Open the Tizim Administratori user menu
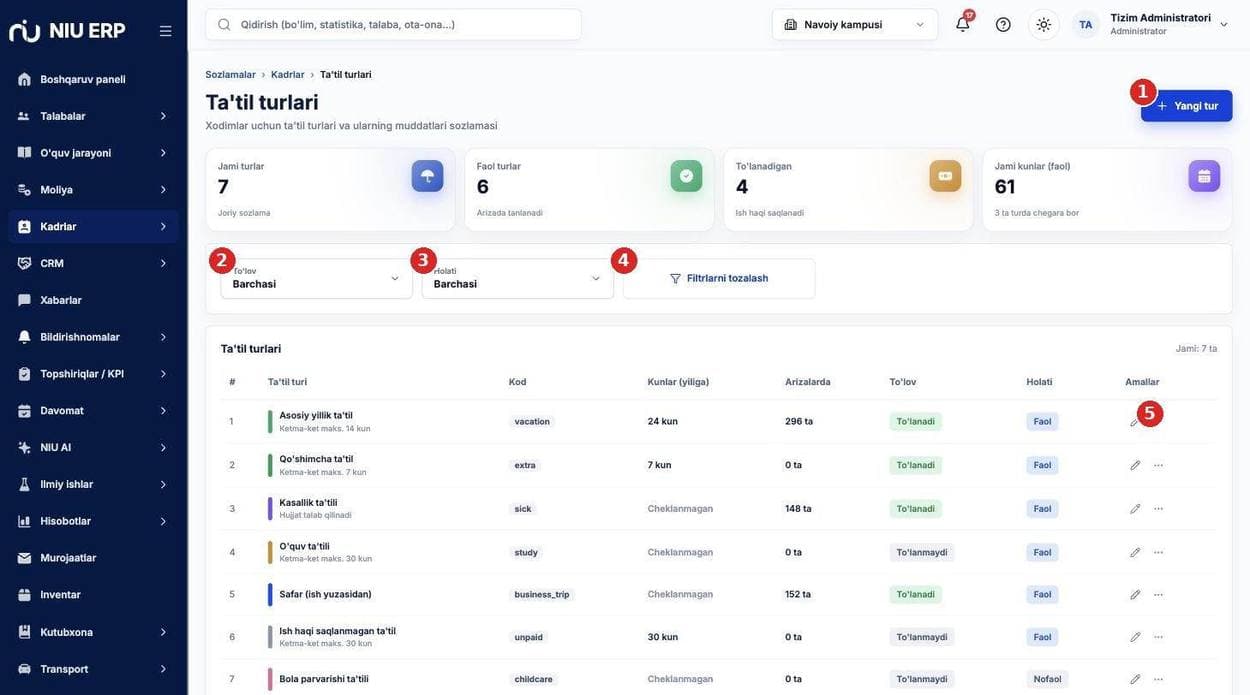Image resolution: width=1250 pixels, height=695 pixels. pyautogui.click(x=1152, y=24)
